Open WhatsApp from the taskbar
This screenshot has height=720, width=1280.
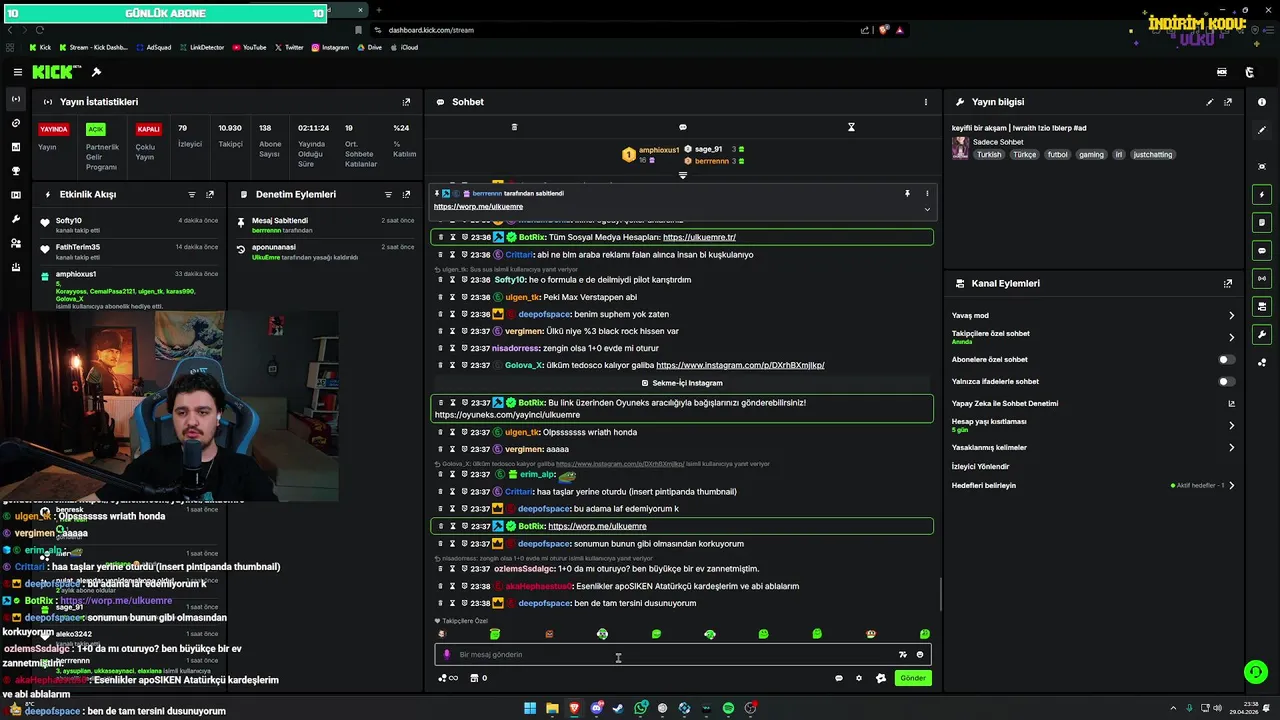(640, 708)
